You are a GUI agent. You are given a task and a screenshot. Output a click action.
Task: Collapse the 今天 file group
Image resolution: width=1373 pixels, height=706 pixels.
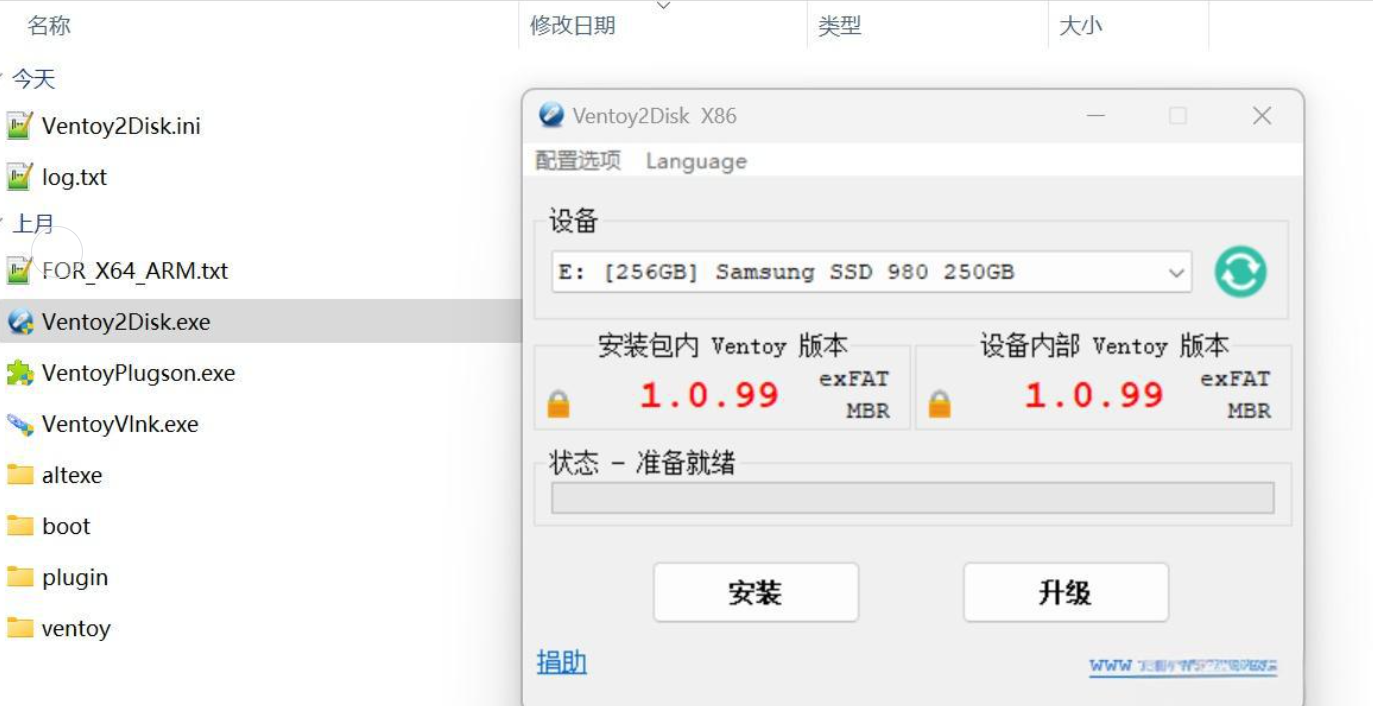click(4, 78)
